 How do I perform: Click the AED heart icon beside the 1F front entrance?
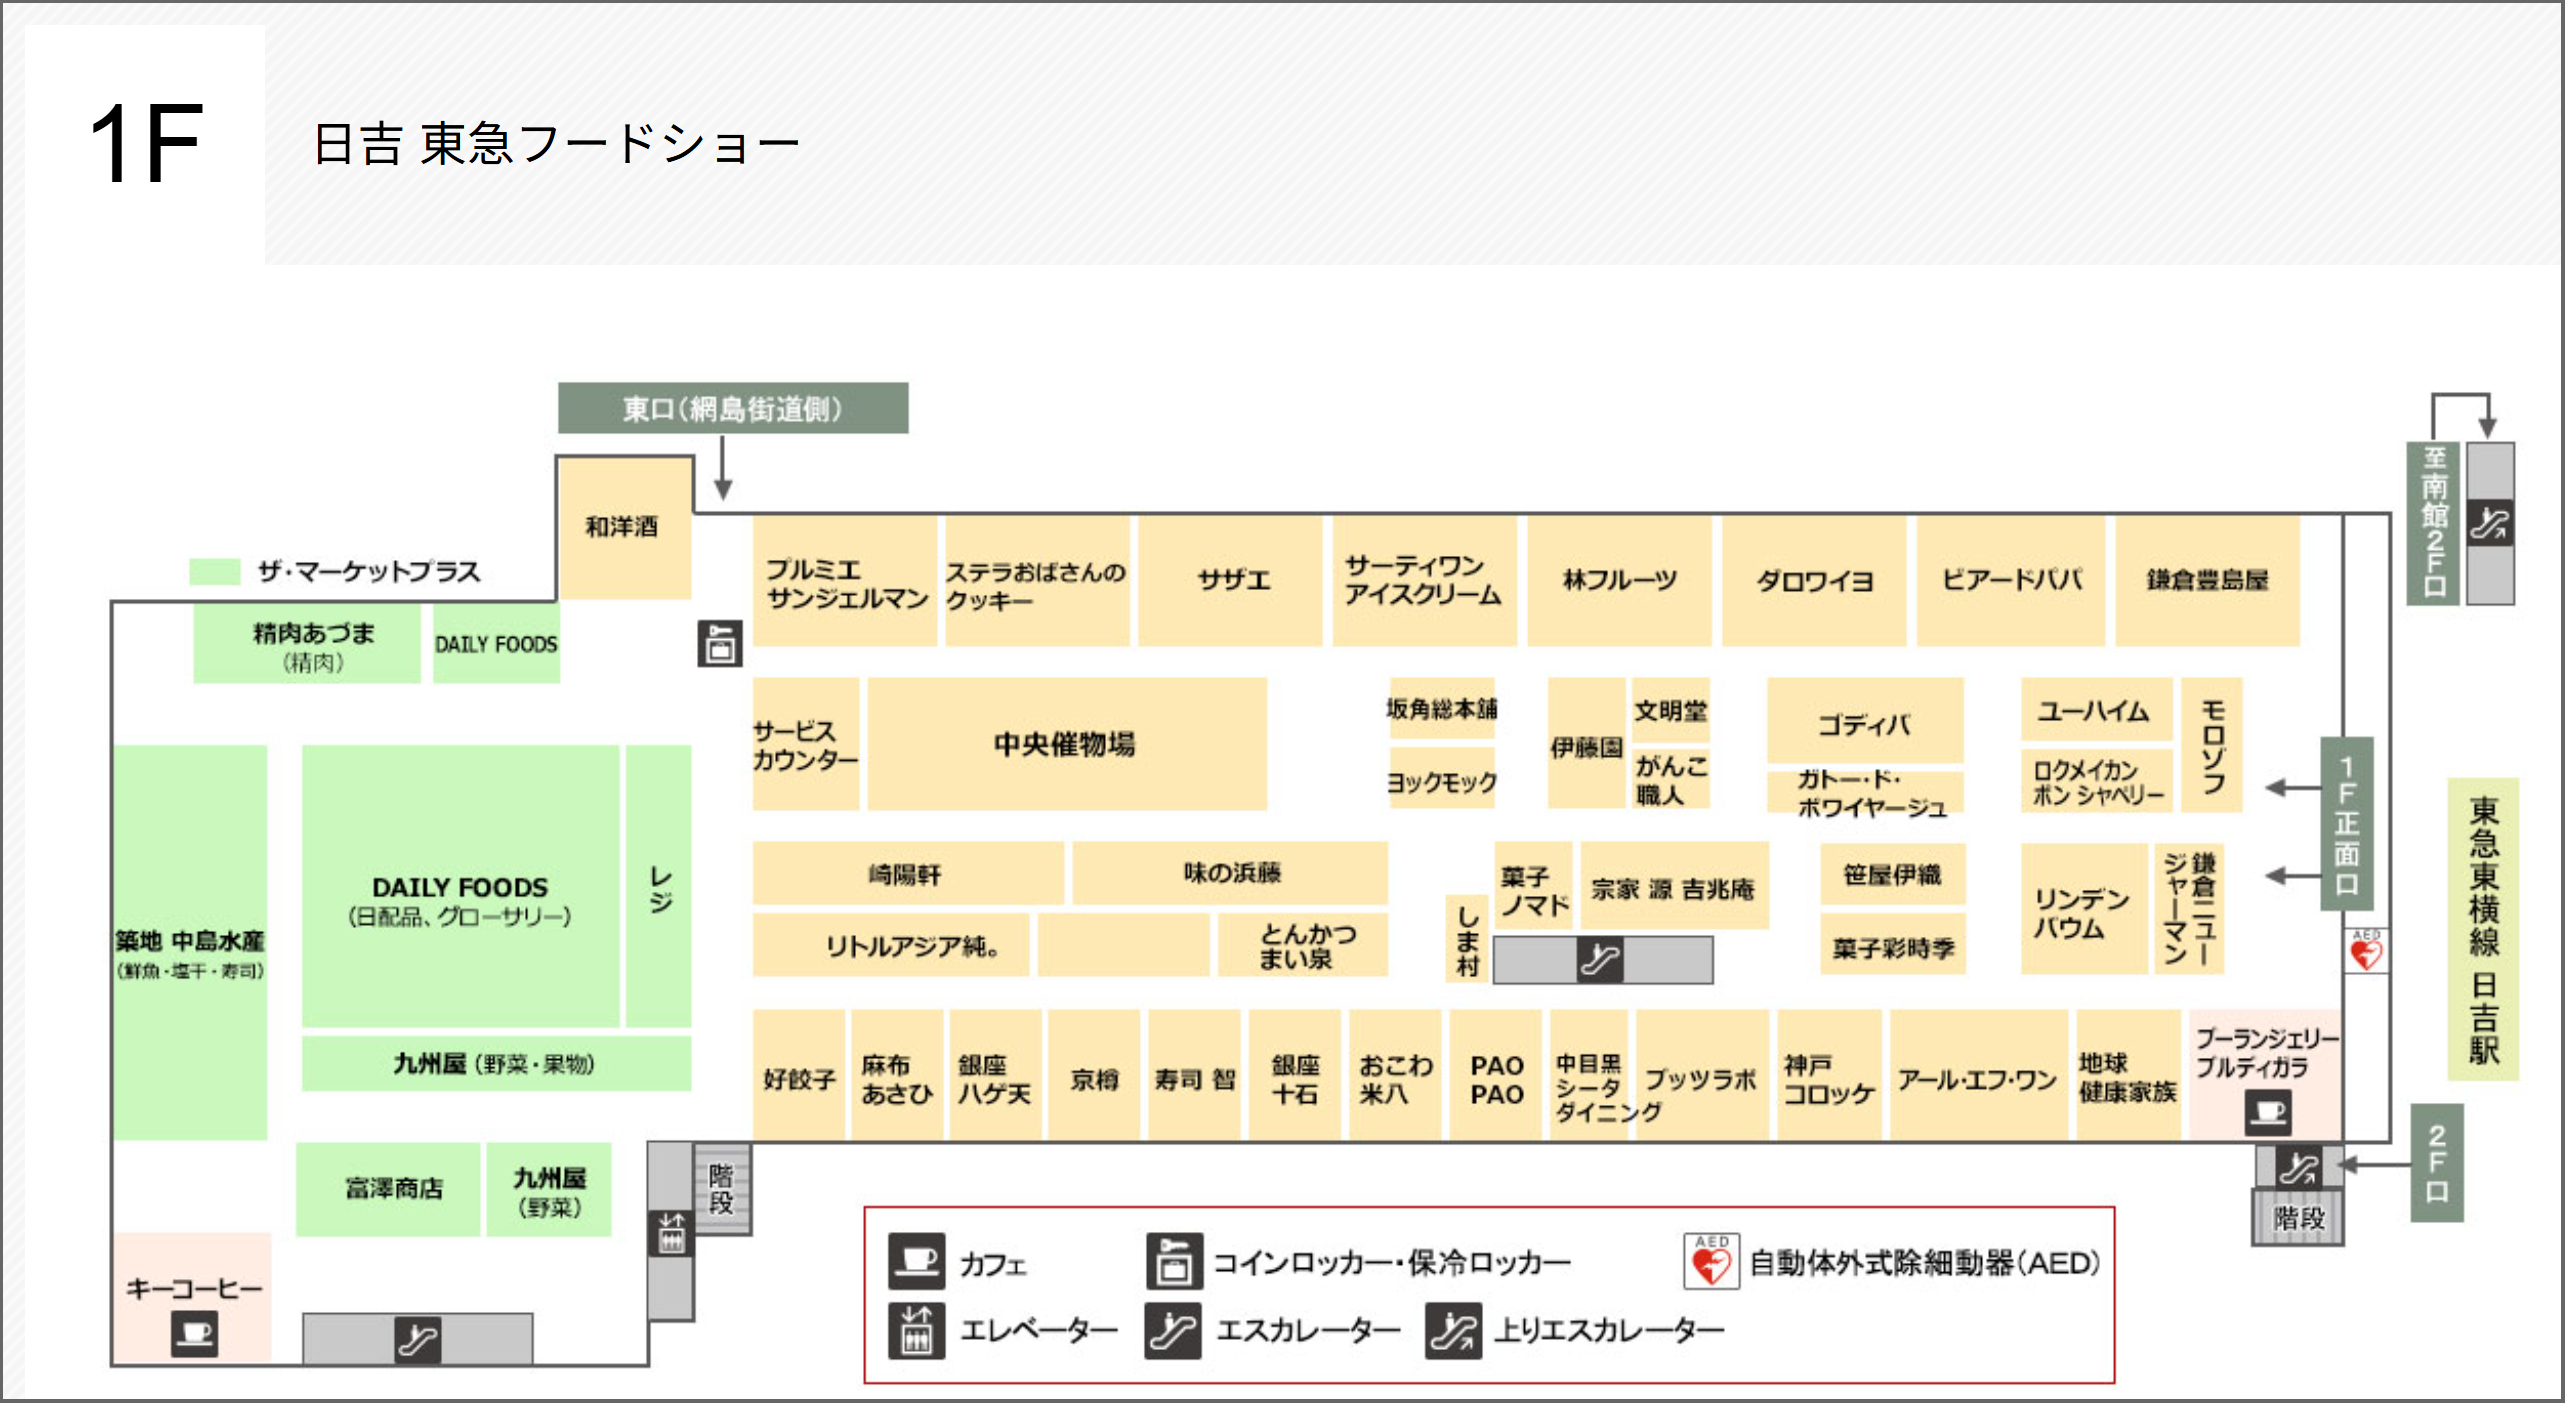2366,952
